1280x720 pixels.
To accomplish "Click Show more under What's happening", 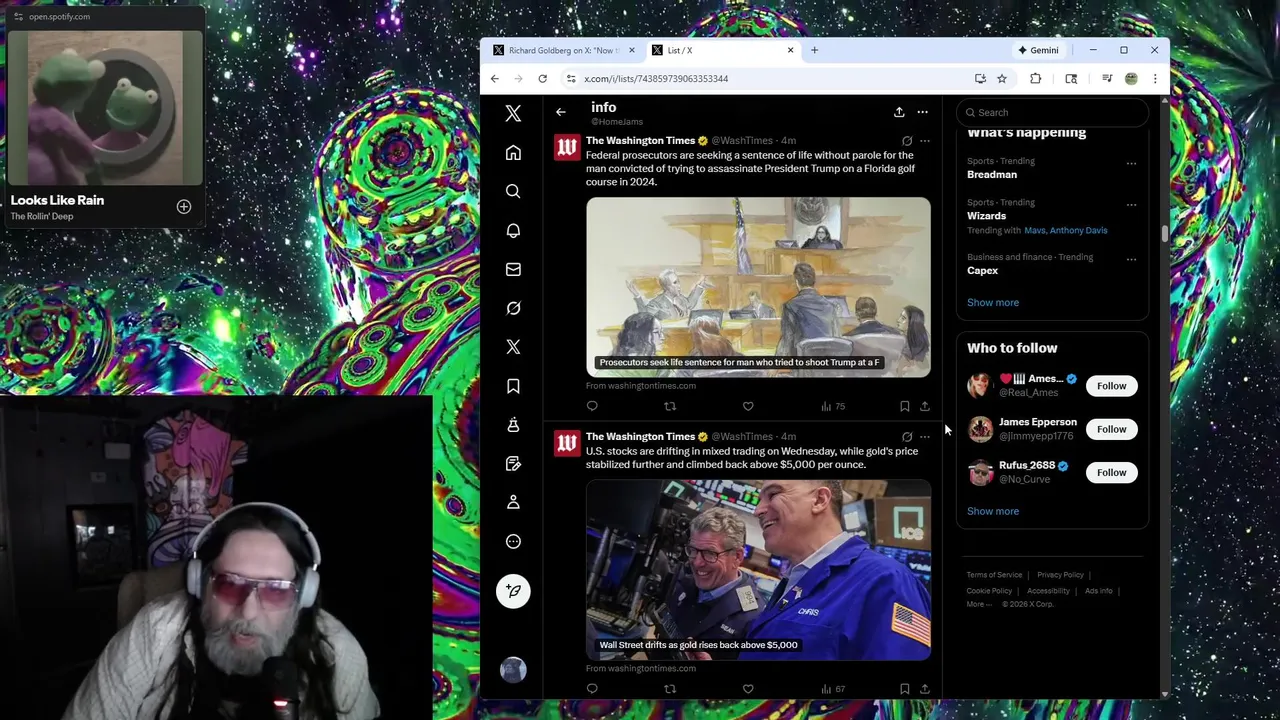I will [x=993, y=303].
